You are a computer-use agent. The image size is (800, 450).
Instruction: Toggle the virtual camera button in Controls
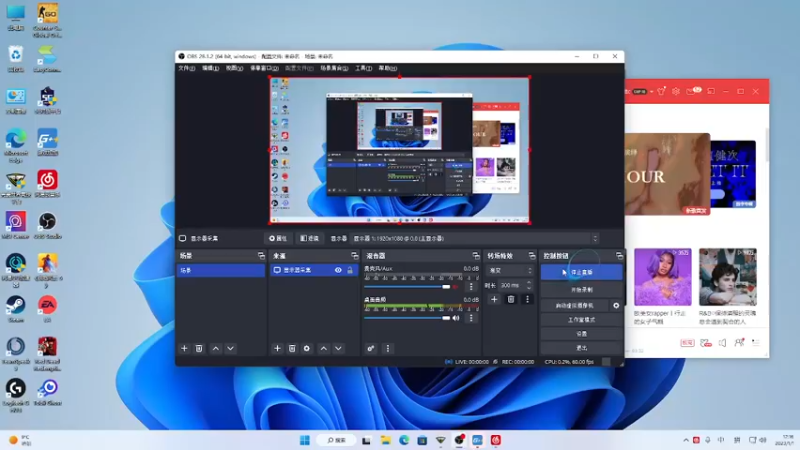[575, 306]
